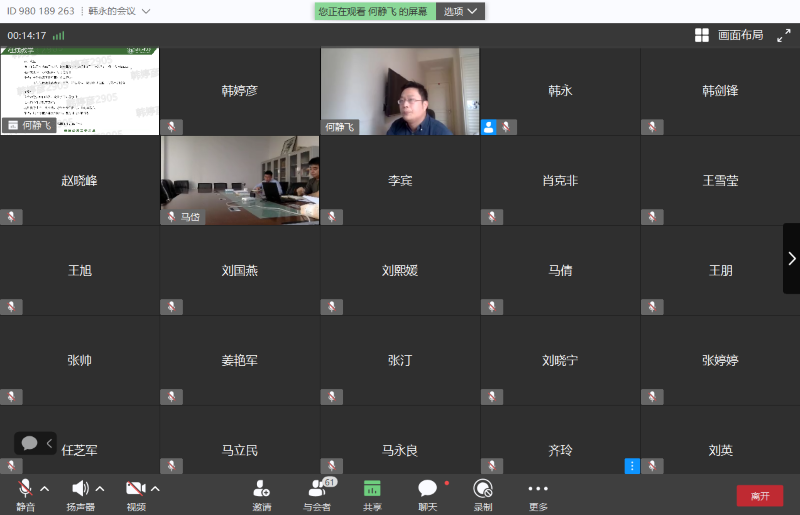Expand the meeting info arrow beside 韩永的会议
The image size is (800, 515).
[x=146, y=12]
